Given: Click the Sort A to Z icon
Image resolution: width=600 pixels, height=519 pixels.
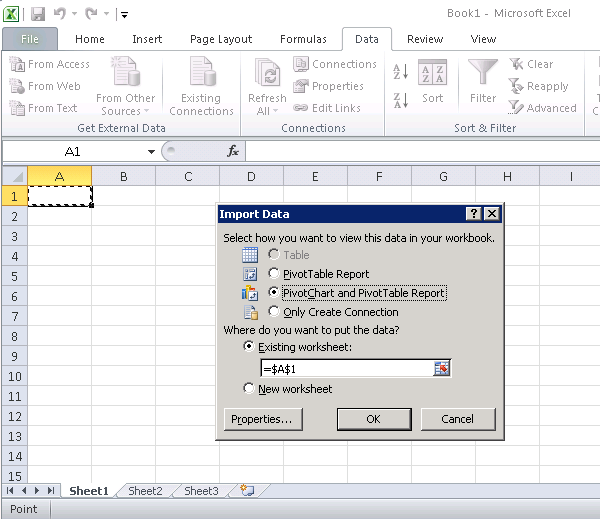Looking at the screenshot, I should [400, 73].
